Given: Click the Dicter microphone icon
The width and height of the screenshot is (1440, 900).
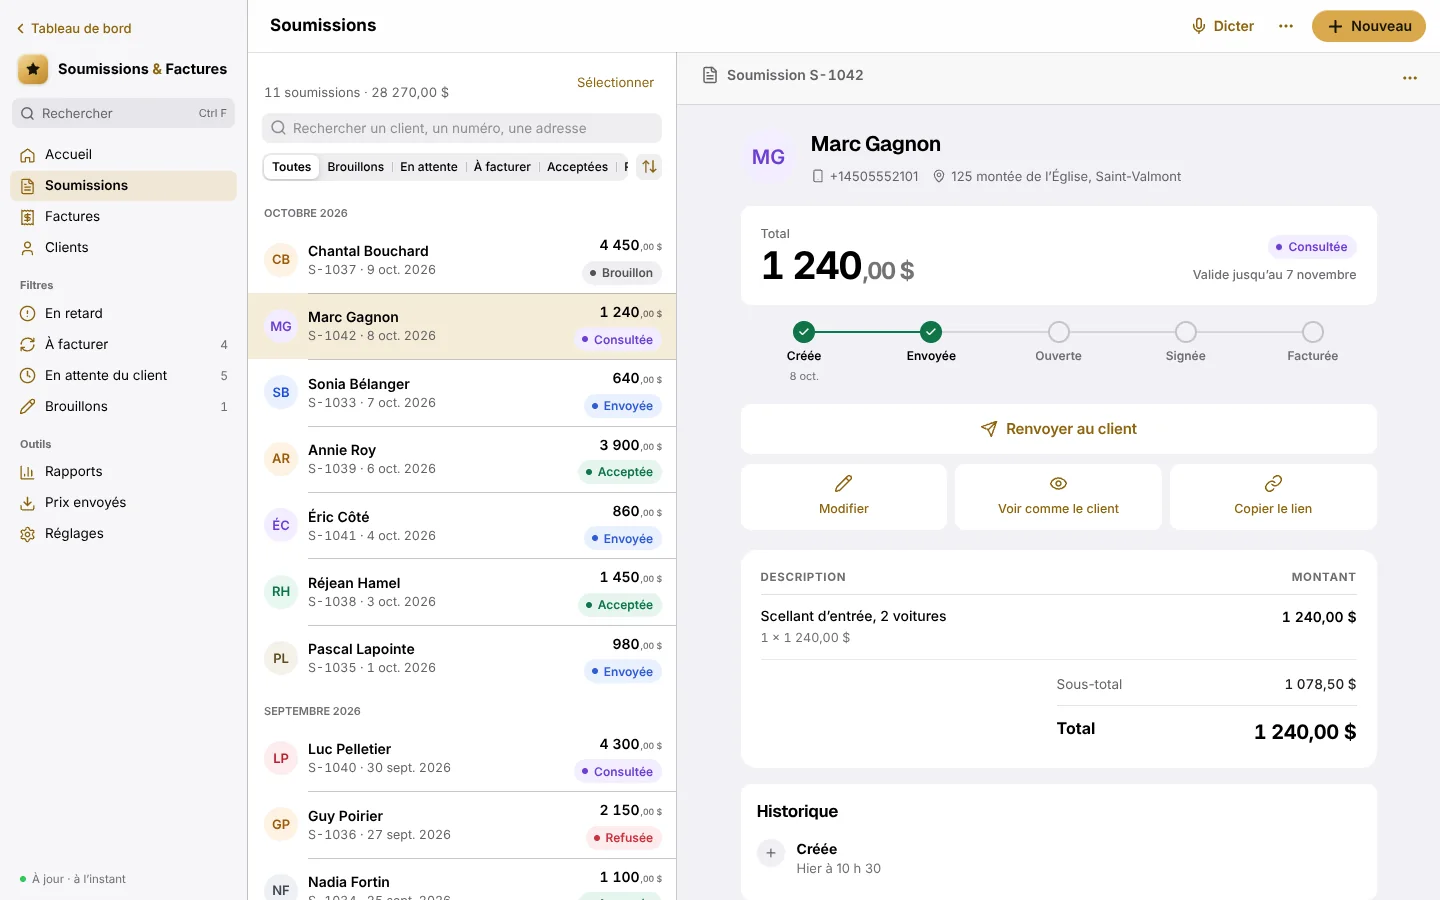Looking at the screenshot, I should click(1198, 26).
